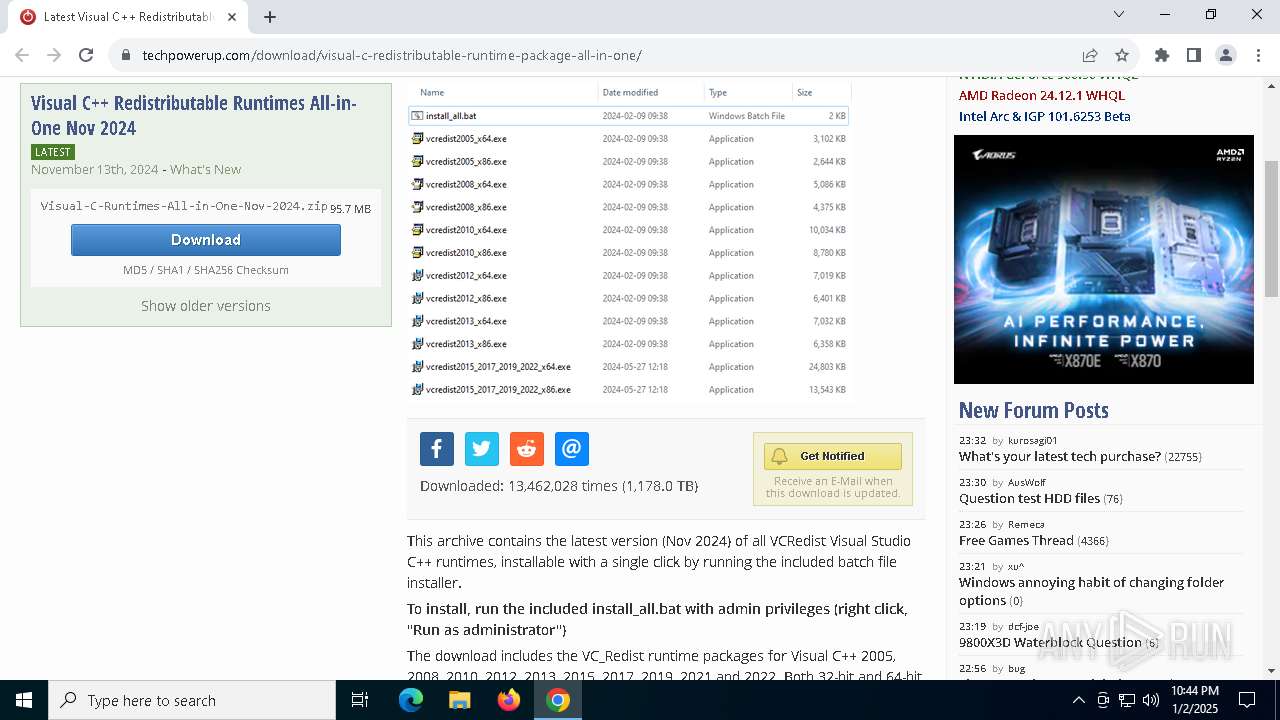Select the Latest Visual C++ Redistributable tab
The height and width of the screenshot is (720, 1280).
[x=128, y=17]
